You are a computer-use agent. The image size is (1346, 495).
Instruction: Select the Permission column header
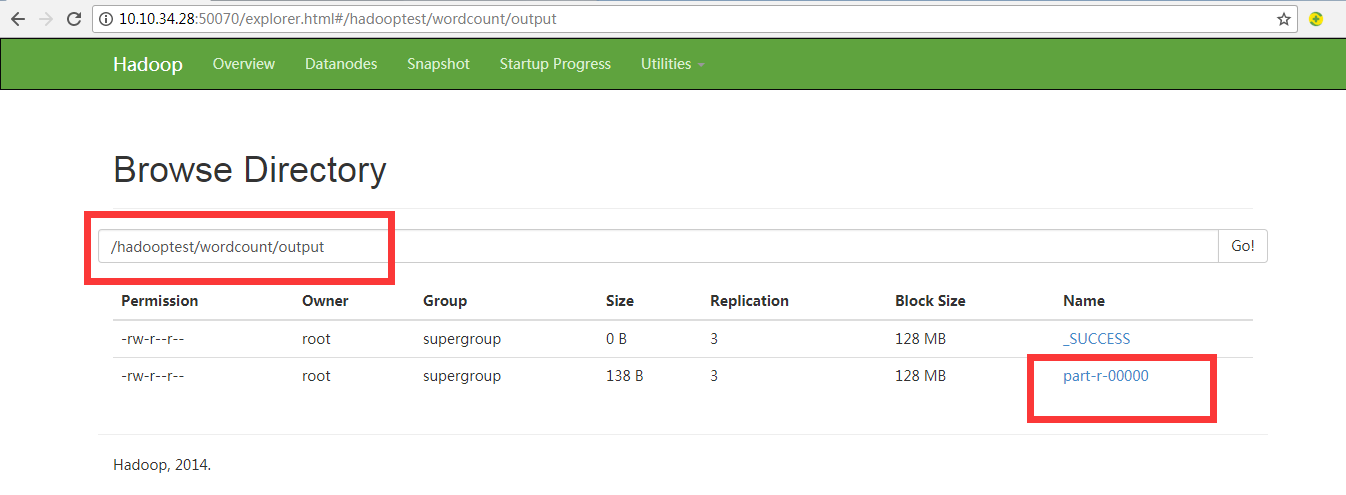point(160,301)
